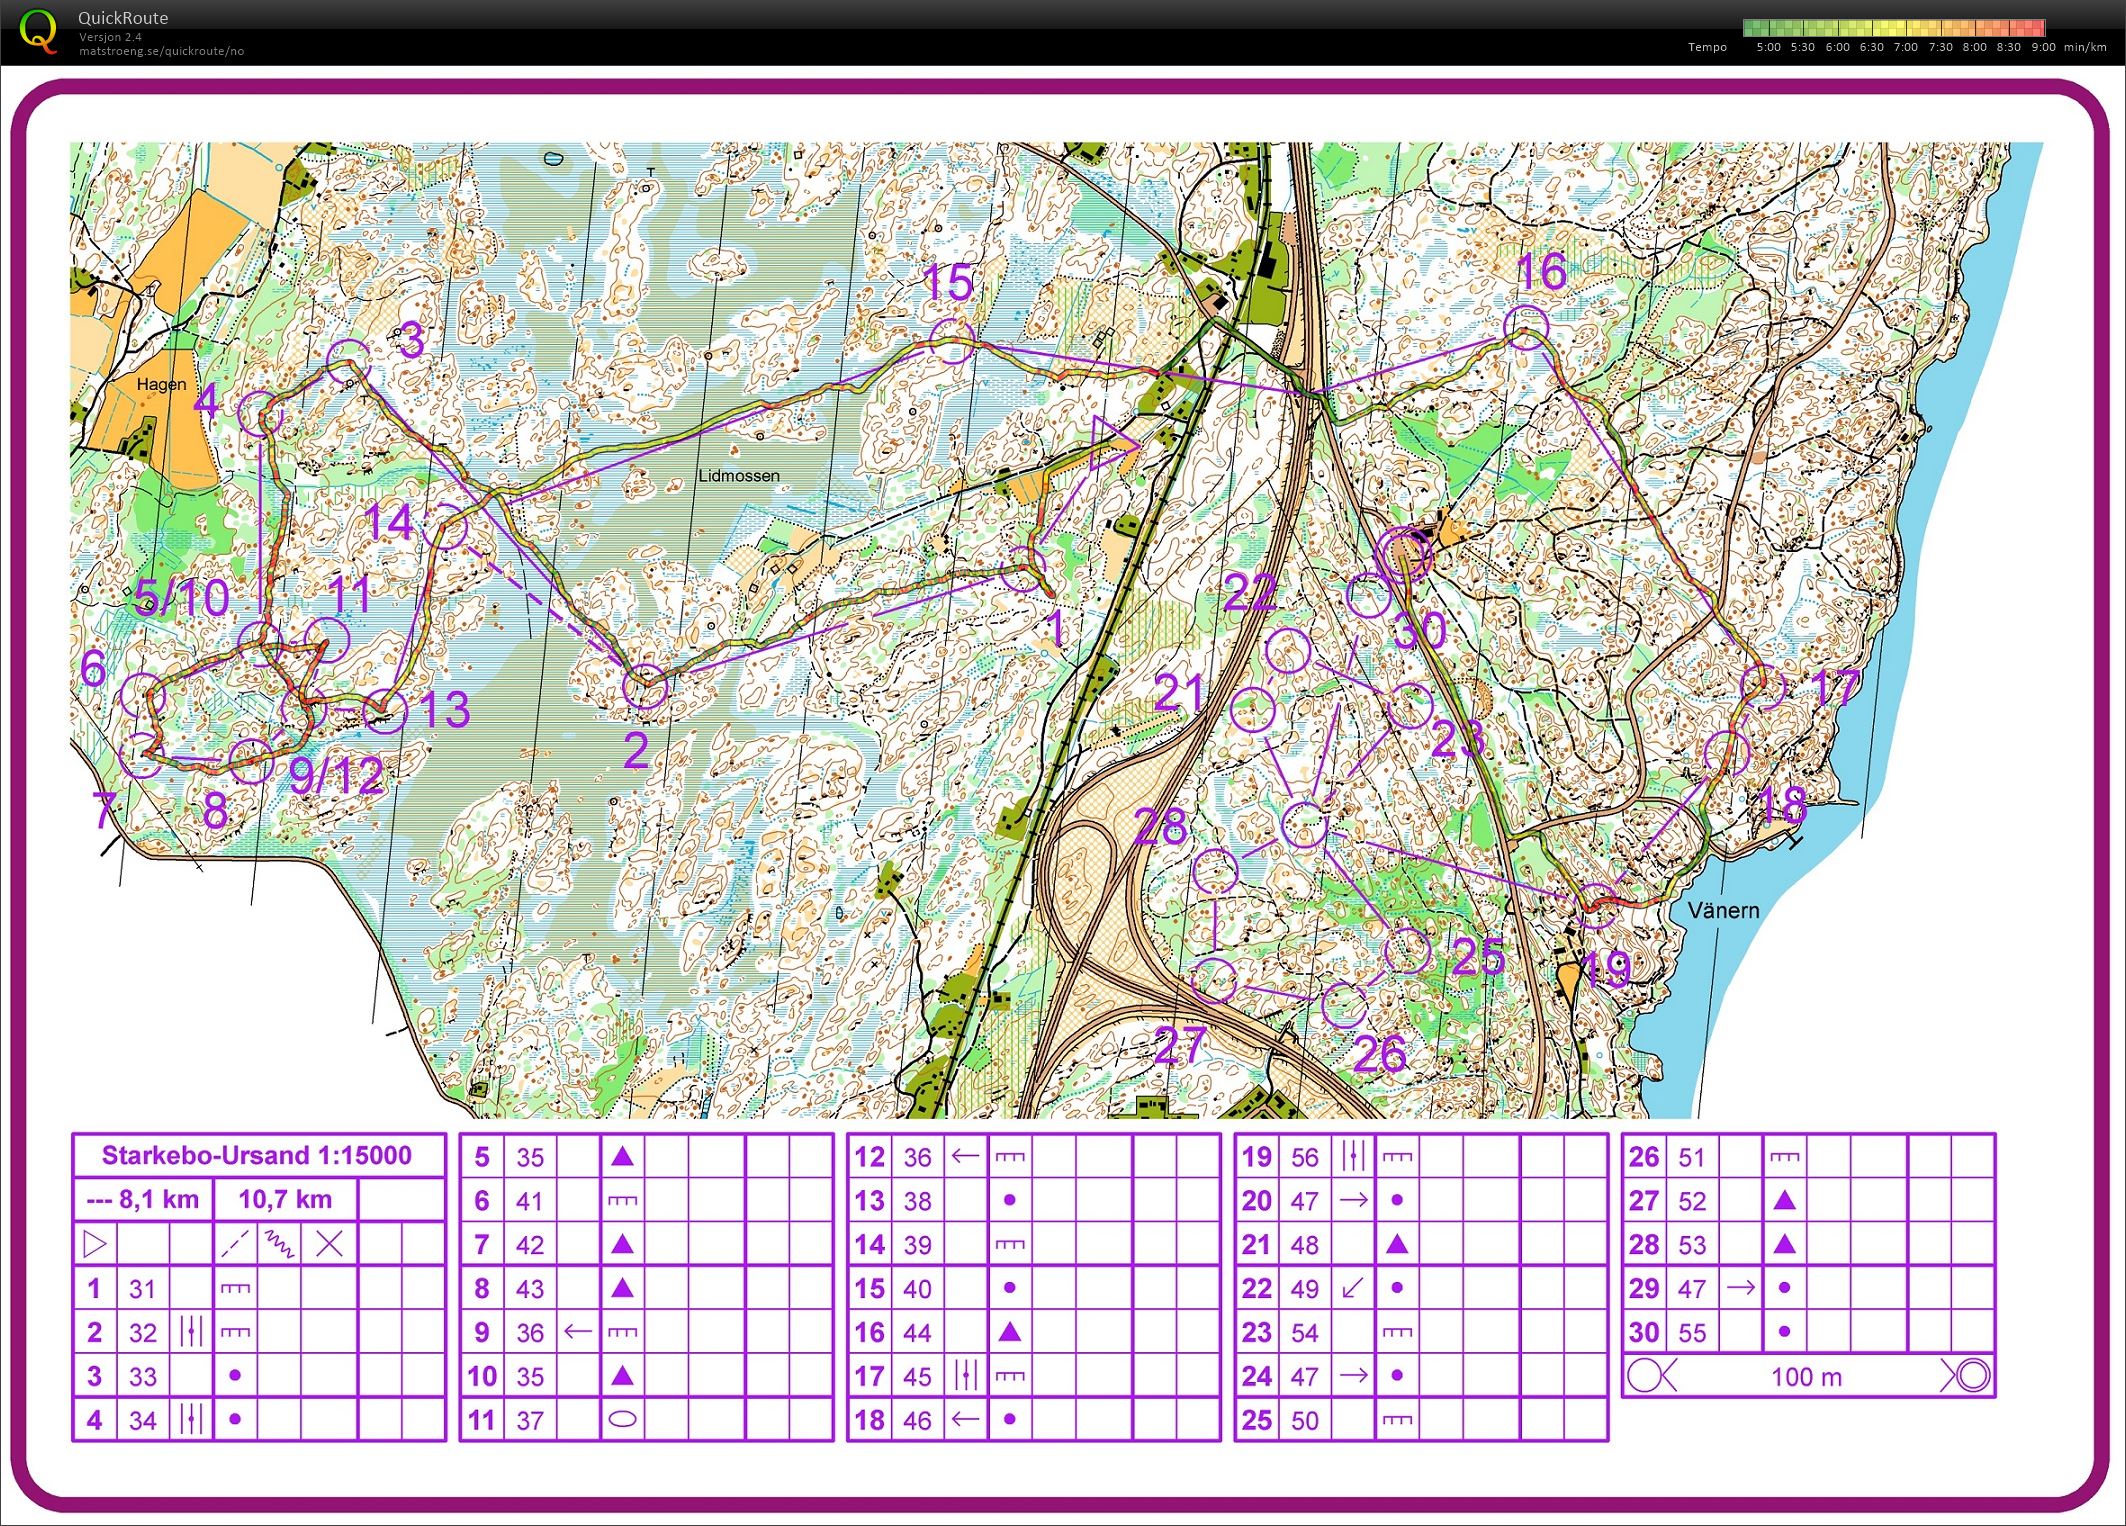
Task: Click control circle 27 near the motorway
Action: [x=1214, y=980]
